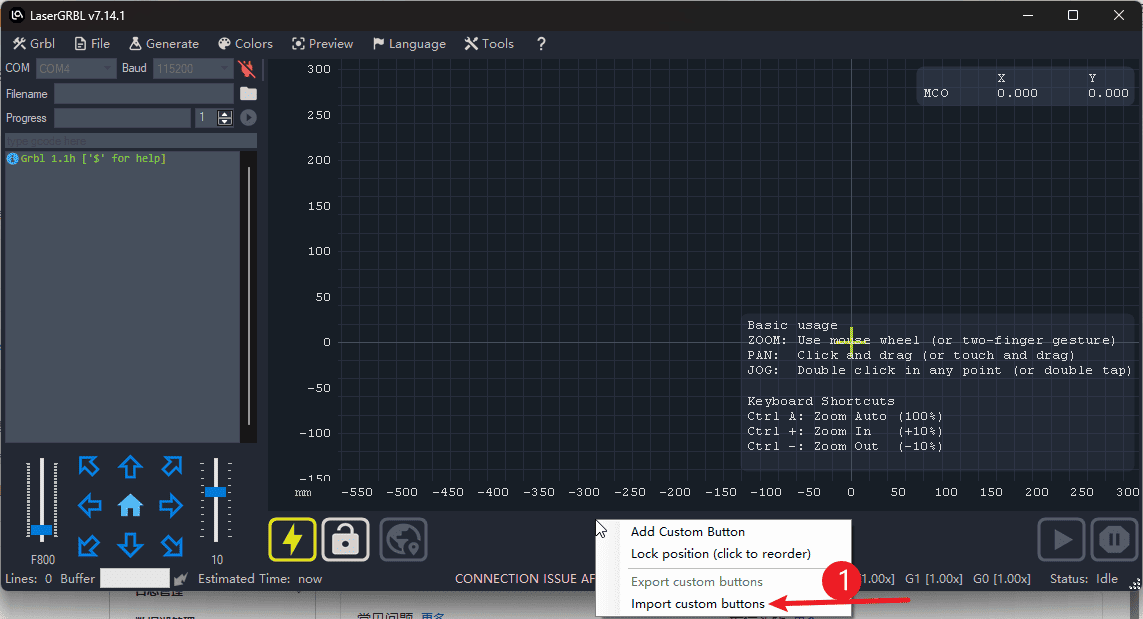1143x619 pixels.
Task: Click the disconnect plug icon beside Baud
Action: pos(247,69)
